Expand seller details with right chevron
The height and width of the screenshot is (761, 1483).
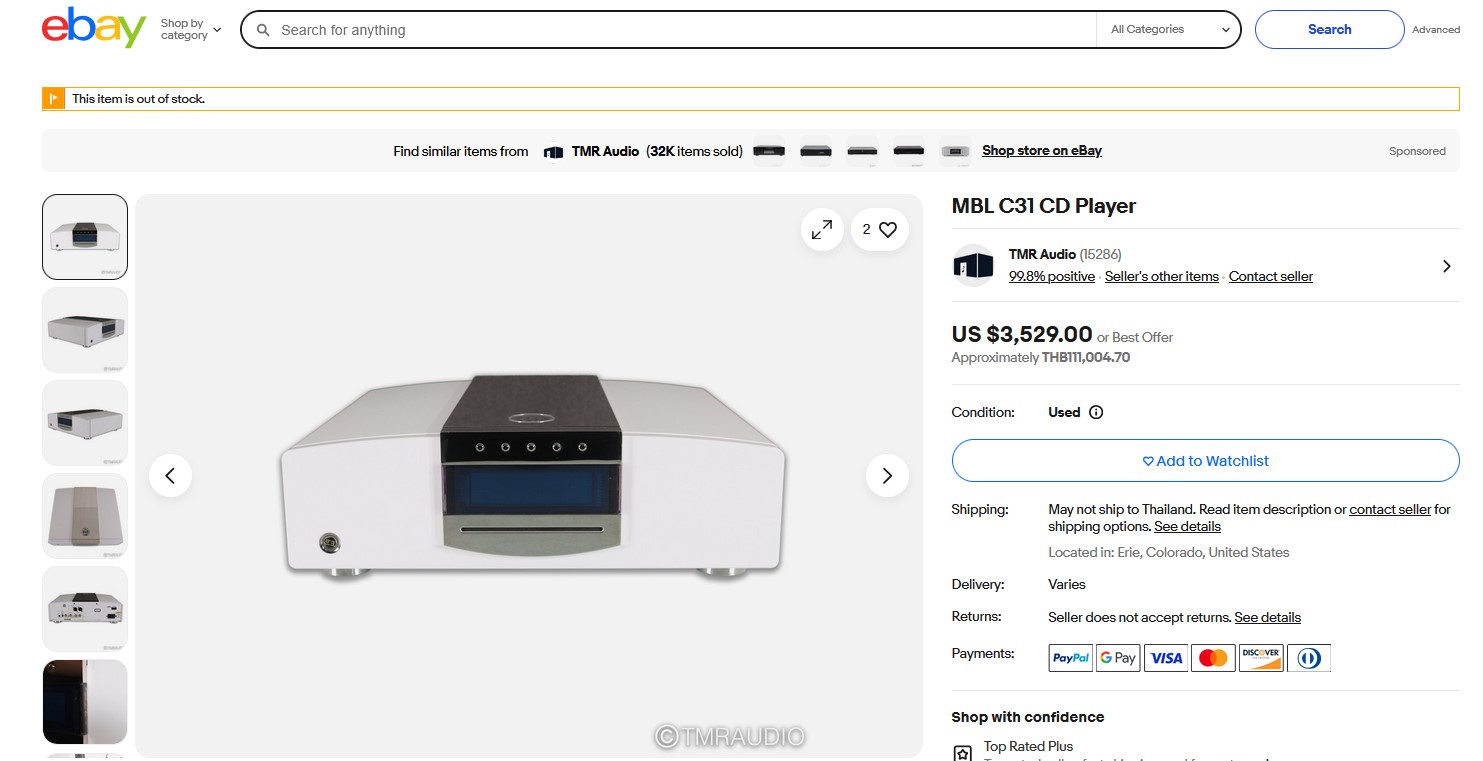[1446, 266]
